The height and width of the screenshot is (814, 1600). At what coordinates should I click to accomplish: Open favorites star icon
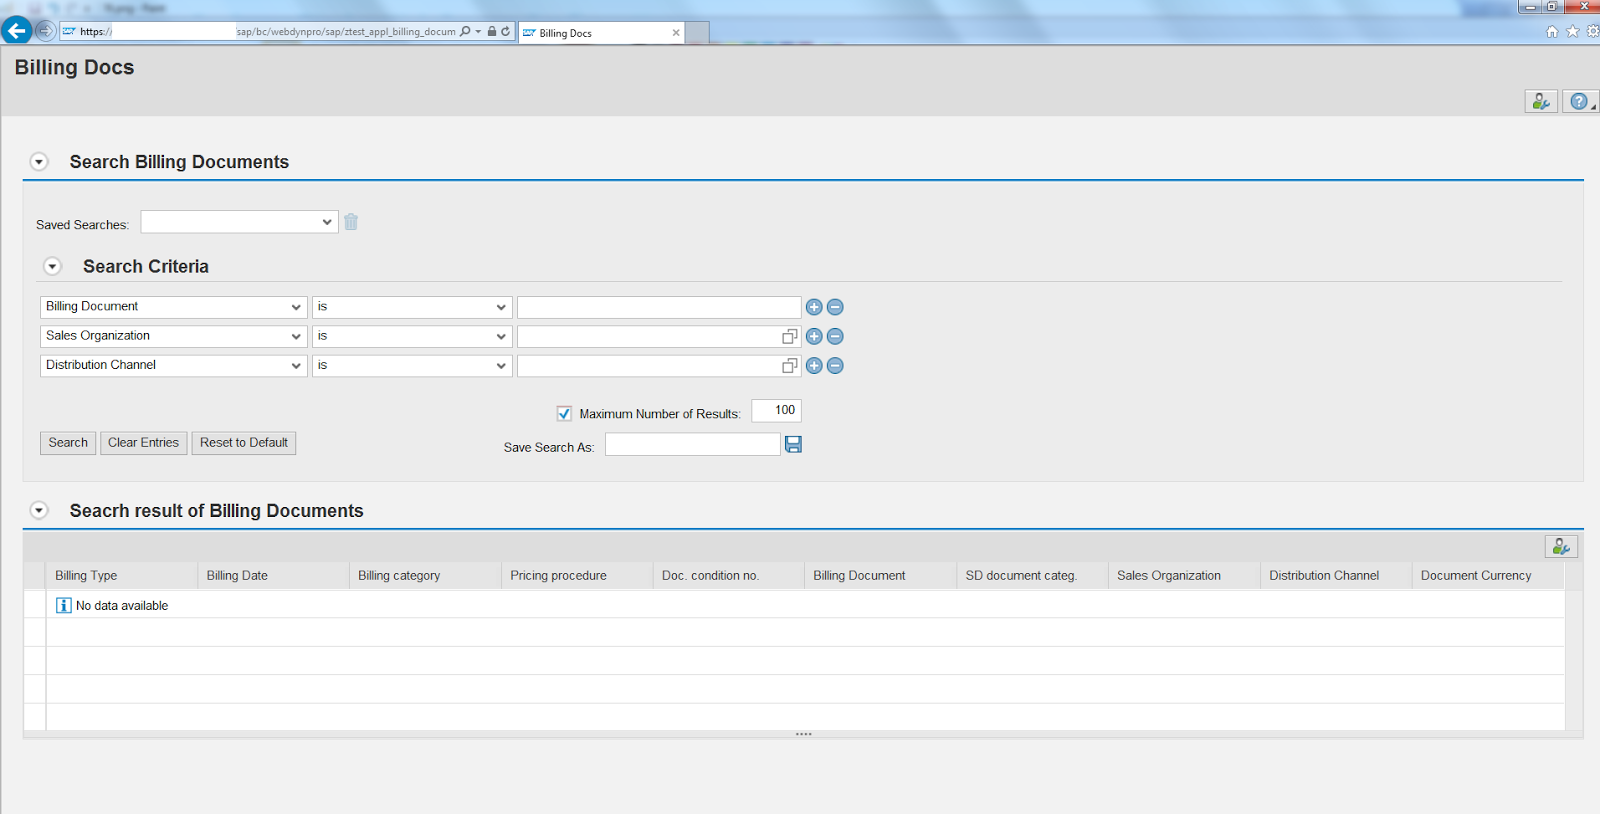coord(1572,31)
